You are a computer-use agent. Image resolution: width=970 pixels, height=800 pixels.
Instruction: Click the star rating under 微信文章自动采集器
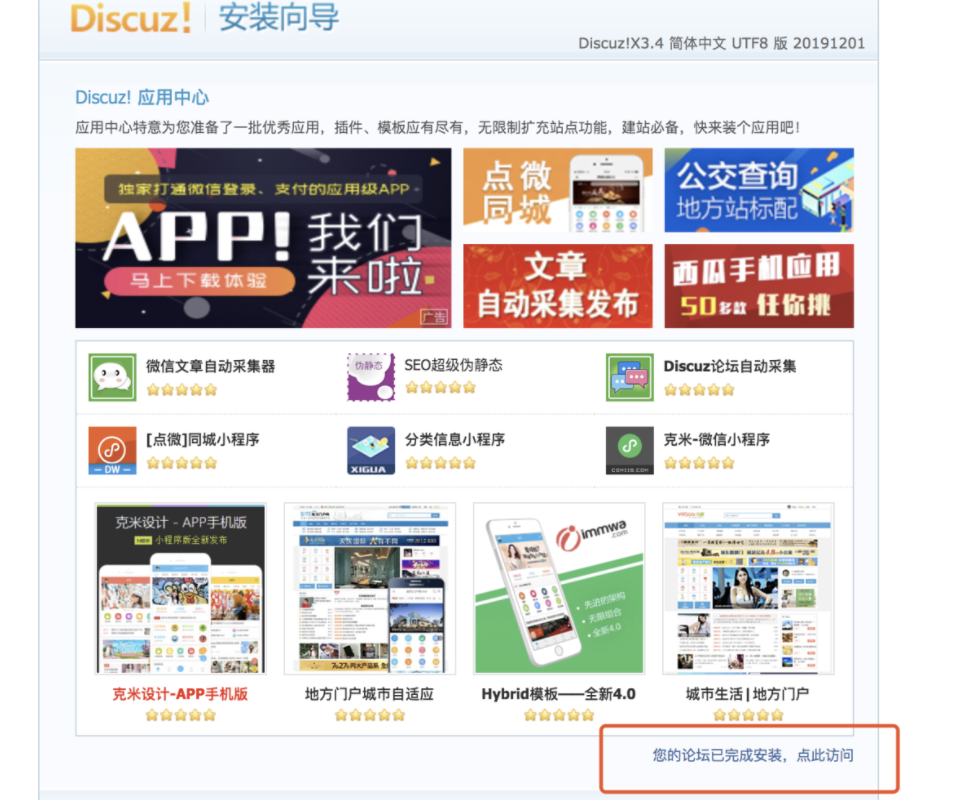coord(182,390)
